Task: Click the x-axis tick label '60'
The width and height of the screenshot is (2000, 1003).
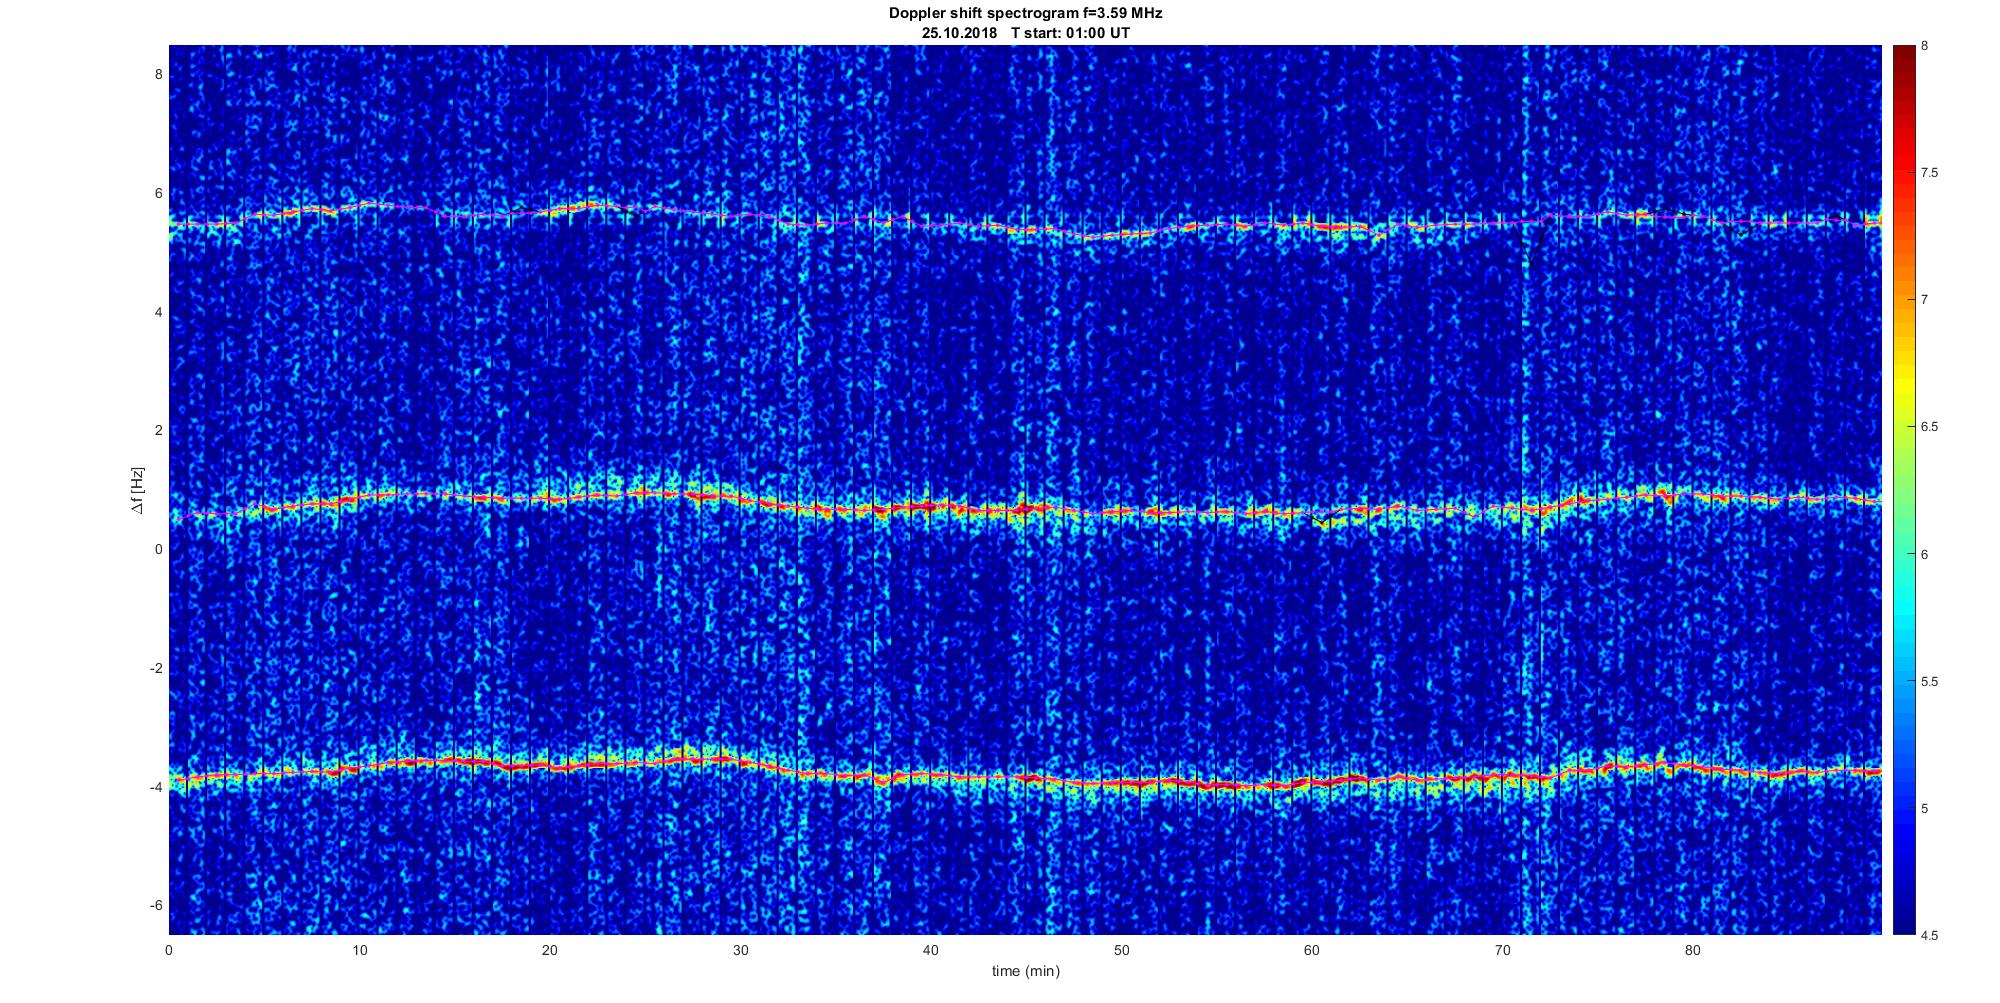Action: click(x=1311, y=951)
